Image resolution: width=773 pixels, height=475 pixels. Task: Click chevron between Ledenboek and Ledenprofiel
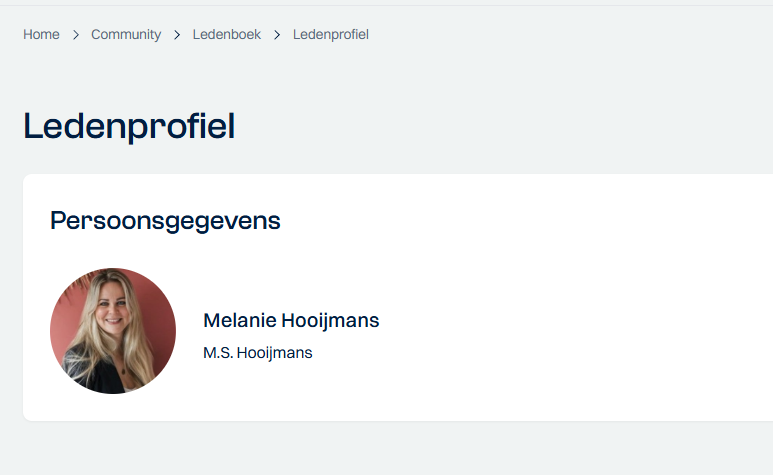(x=277, y=35)
